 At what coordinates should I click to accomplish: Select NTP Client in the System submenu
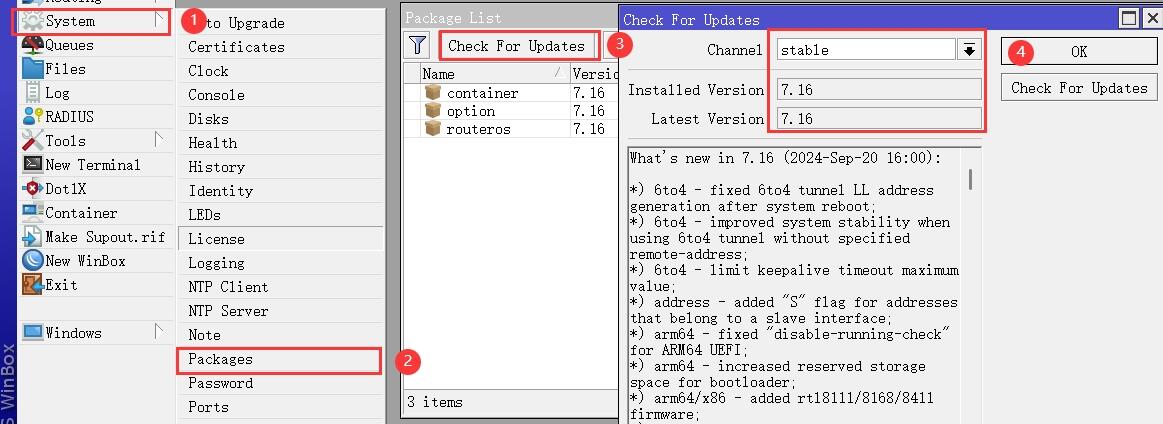(280, 287)
